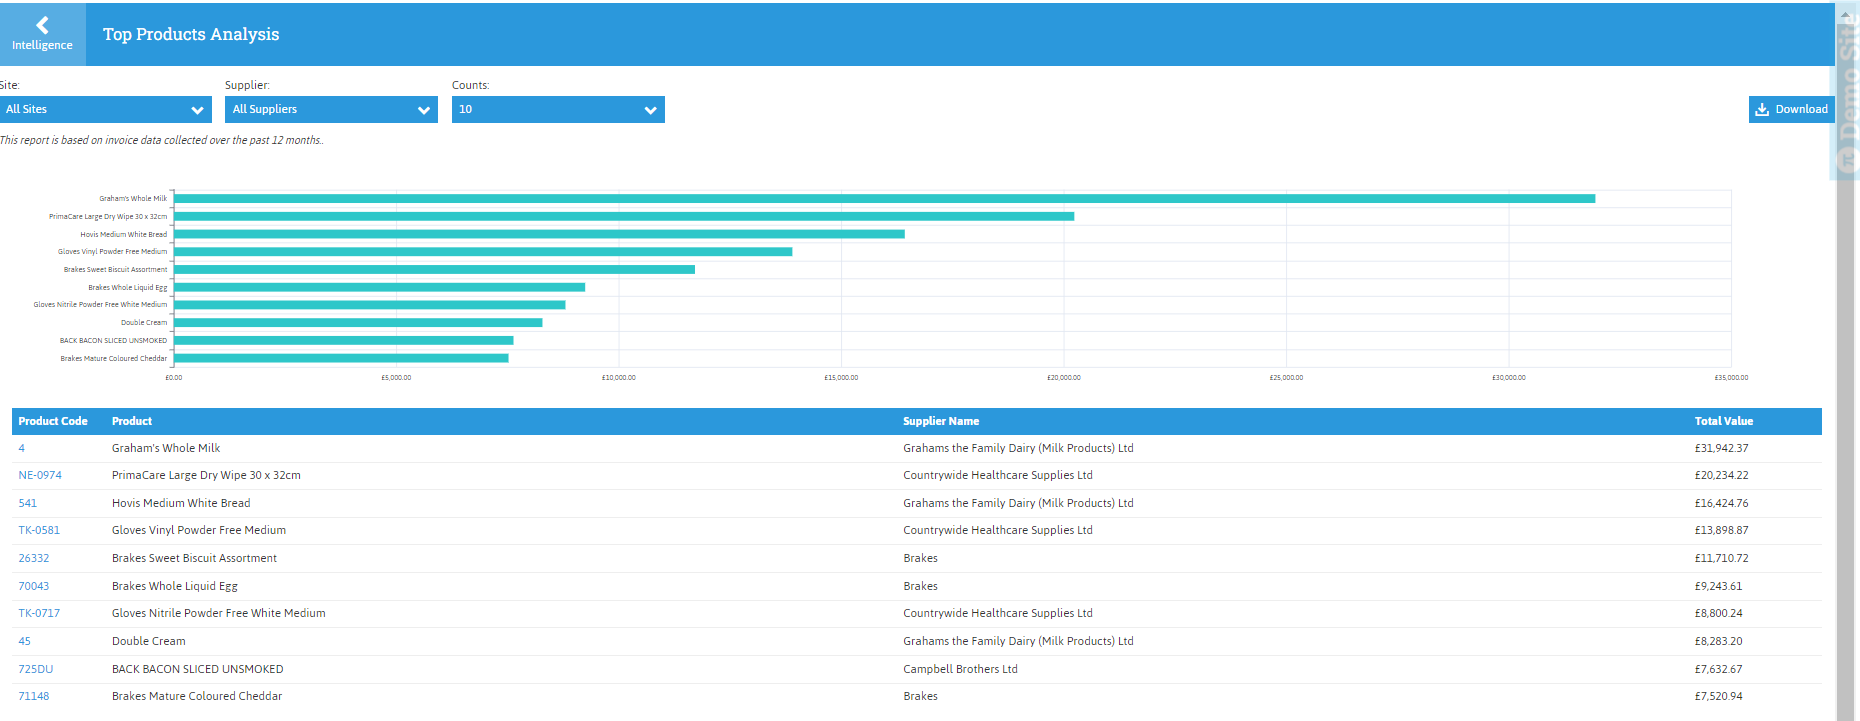
Task: Open product code TK-0581 link
Action: [x=39, y=530]
